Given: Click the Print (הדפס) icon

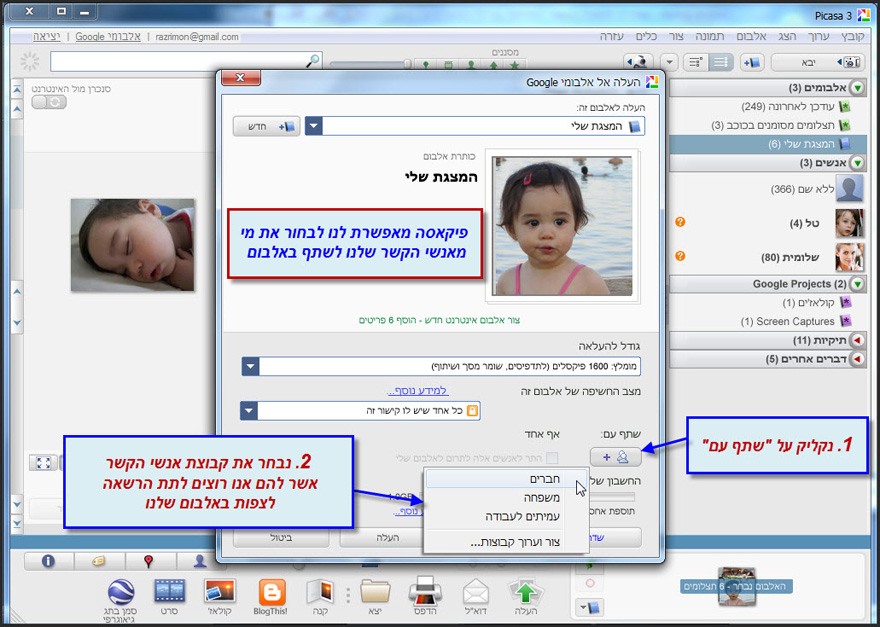Looking at the screenshot, I should (x=425, y=593).
